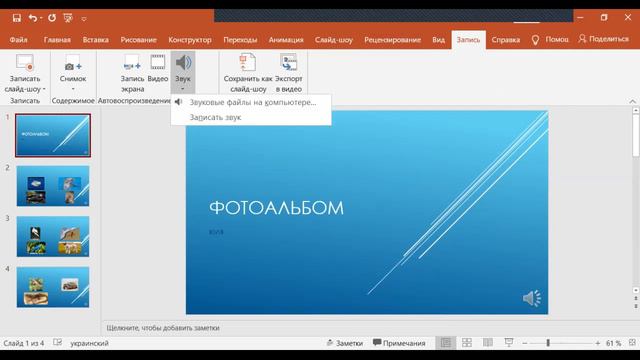The height and width of the screenshot is (360, 640).
Task: Start slideshow from the quick access icon
Action: 68,18
